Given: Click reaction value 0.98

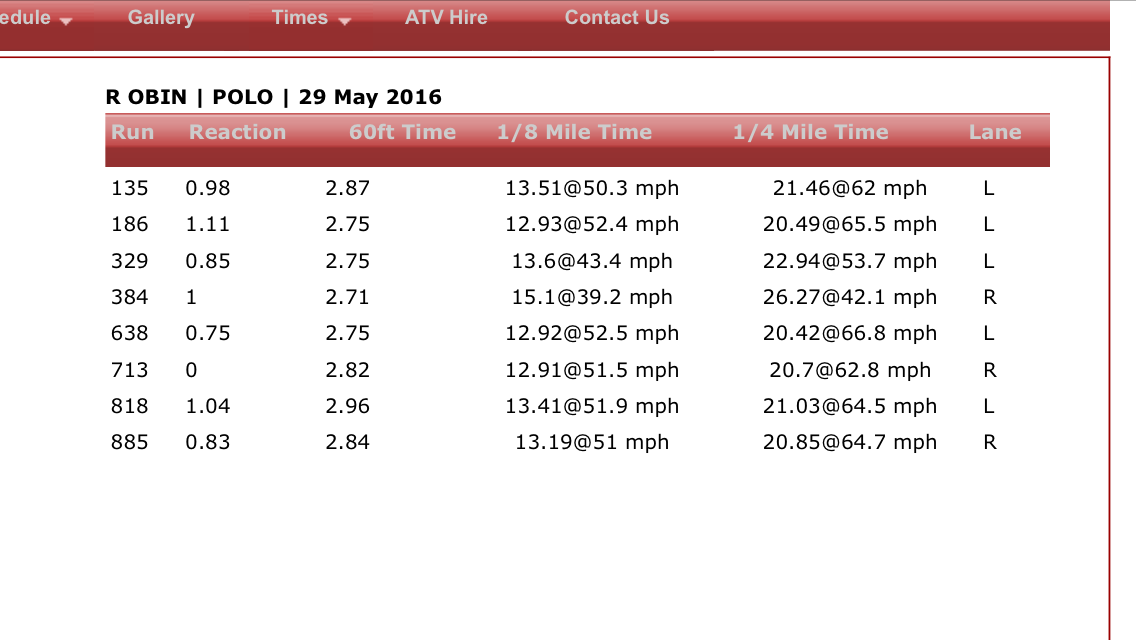Looking at the screenshot, I should 208,188.
